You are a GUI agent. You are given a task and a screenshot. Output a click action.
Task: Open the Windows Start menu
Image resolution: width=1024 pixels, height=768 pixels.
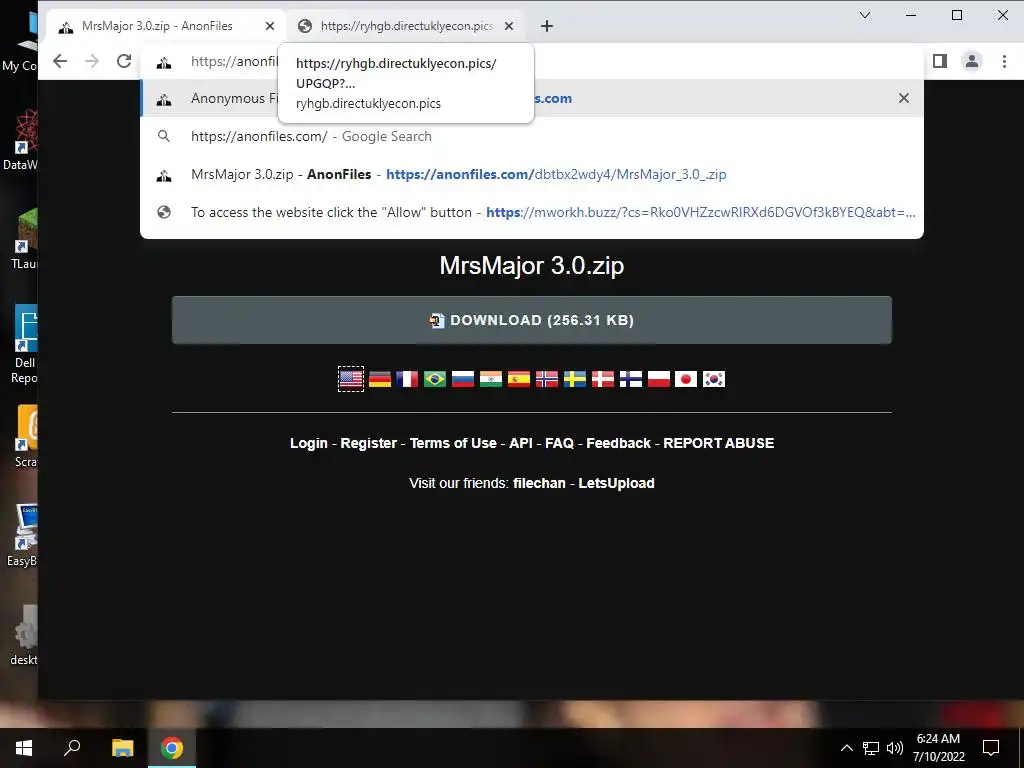click(x=24, y=748)
